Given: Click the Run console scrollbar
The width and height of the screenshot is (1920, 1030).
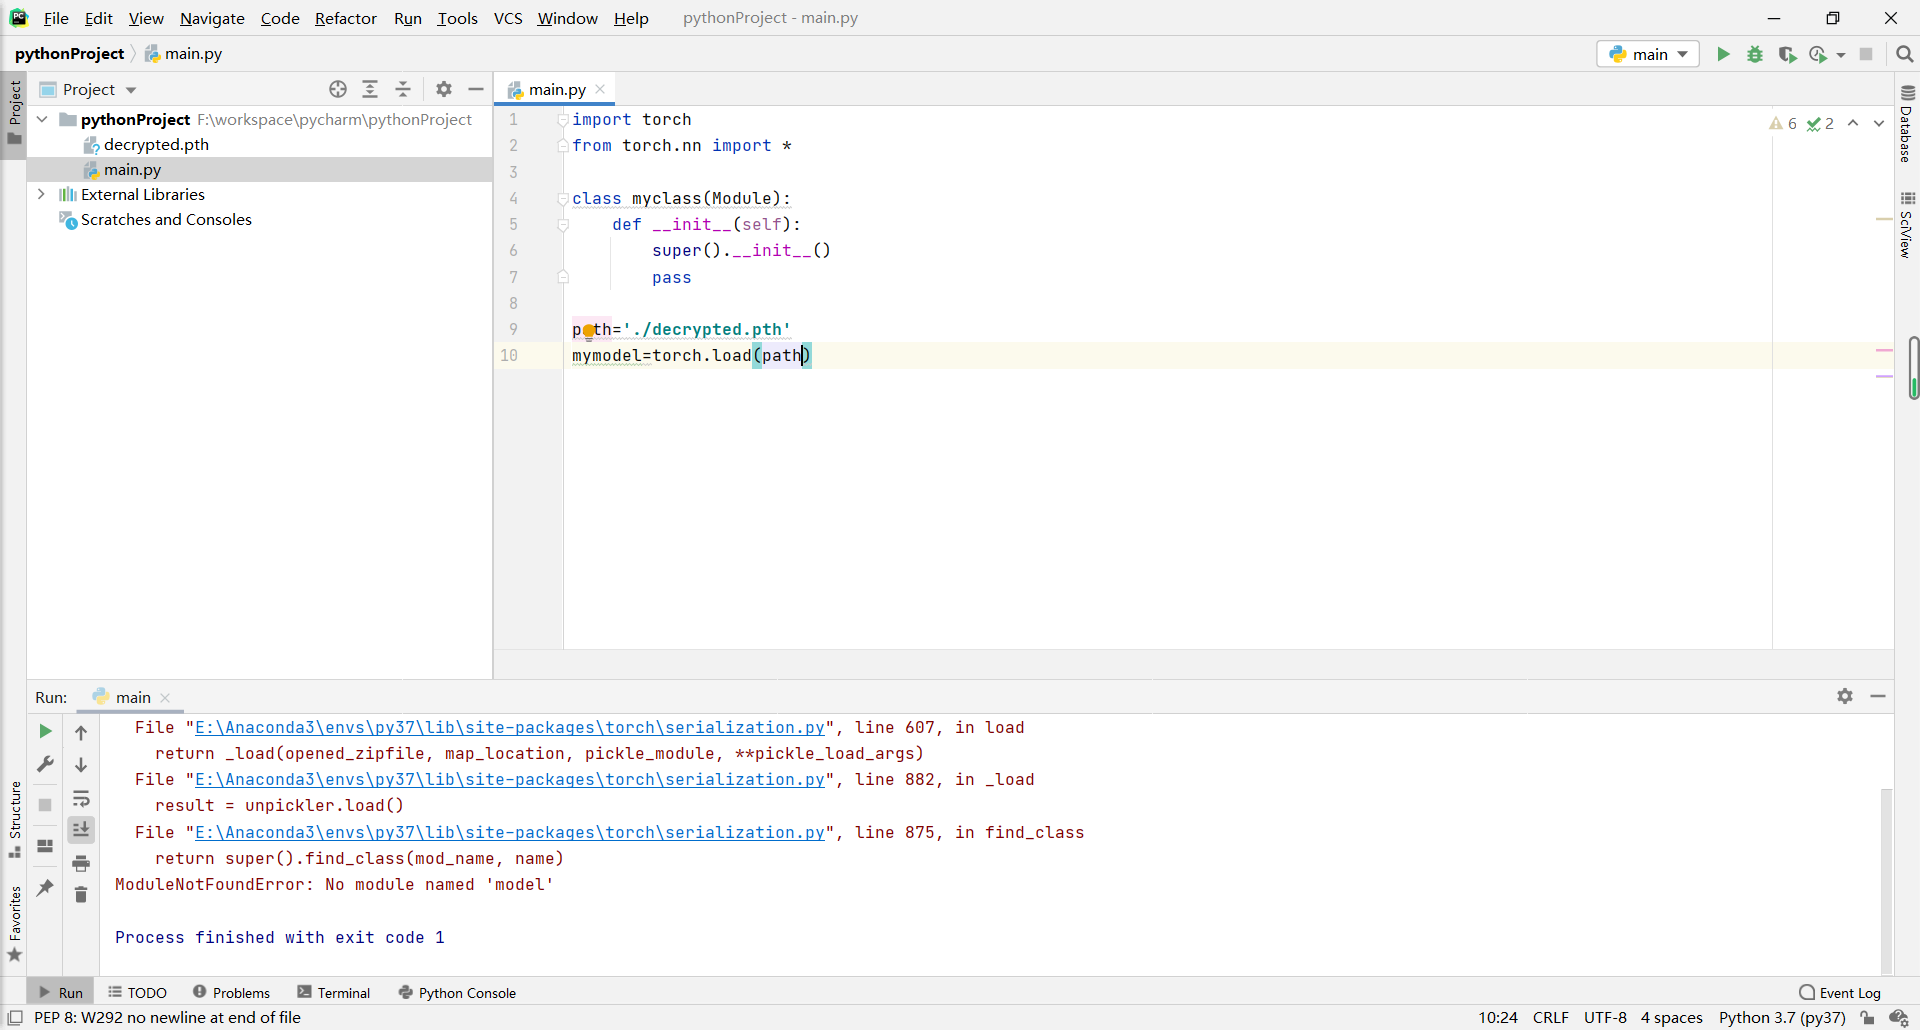Looking at the screenshot, I should [x=1886, y=880].
